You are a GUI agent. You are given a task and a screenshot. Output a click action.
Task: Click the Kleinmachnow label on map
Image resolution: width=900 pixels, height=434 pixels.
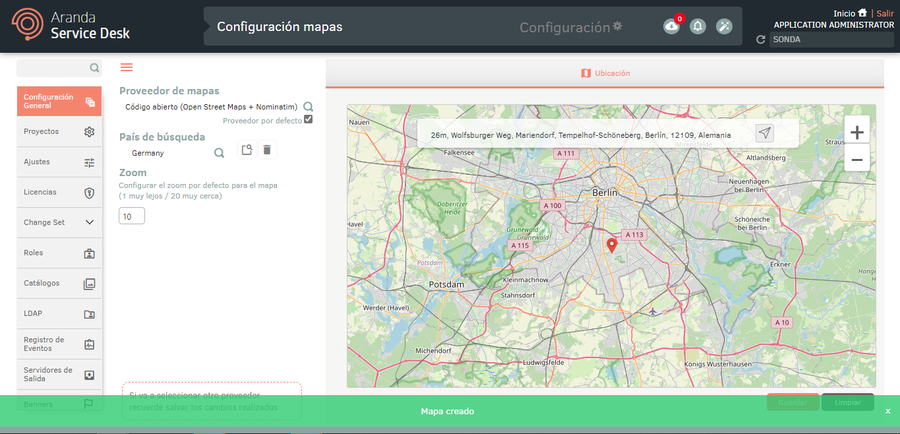click(525, 280)
